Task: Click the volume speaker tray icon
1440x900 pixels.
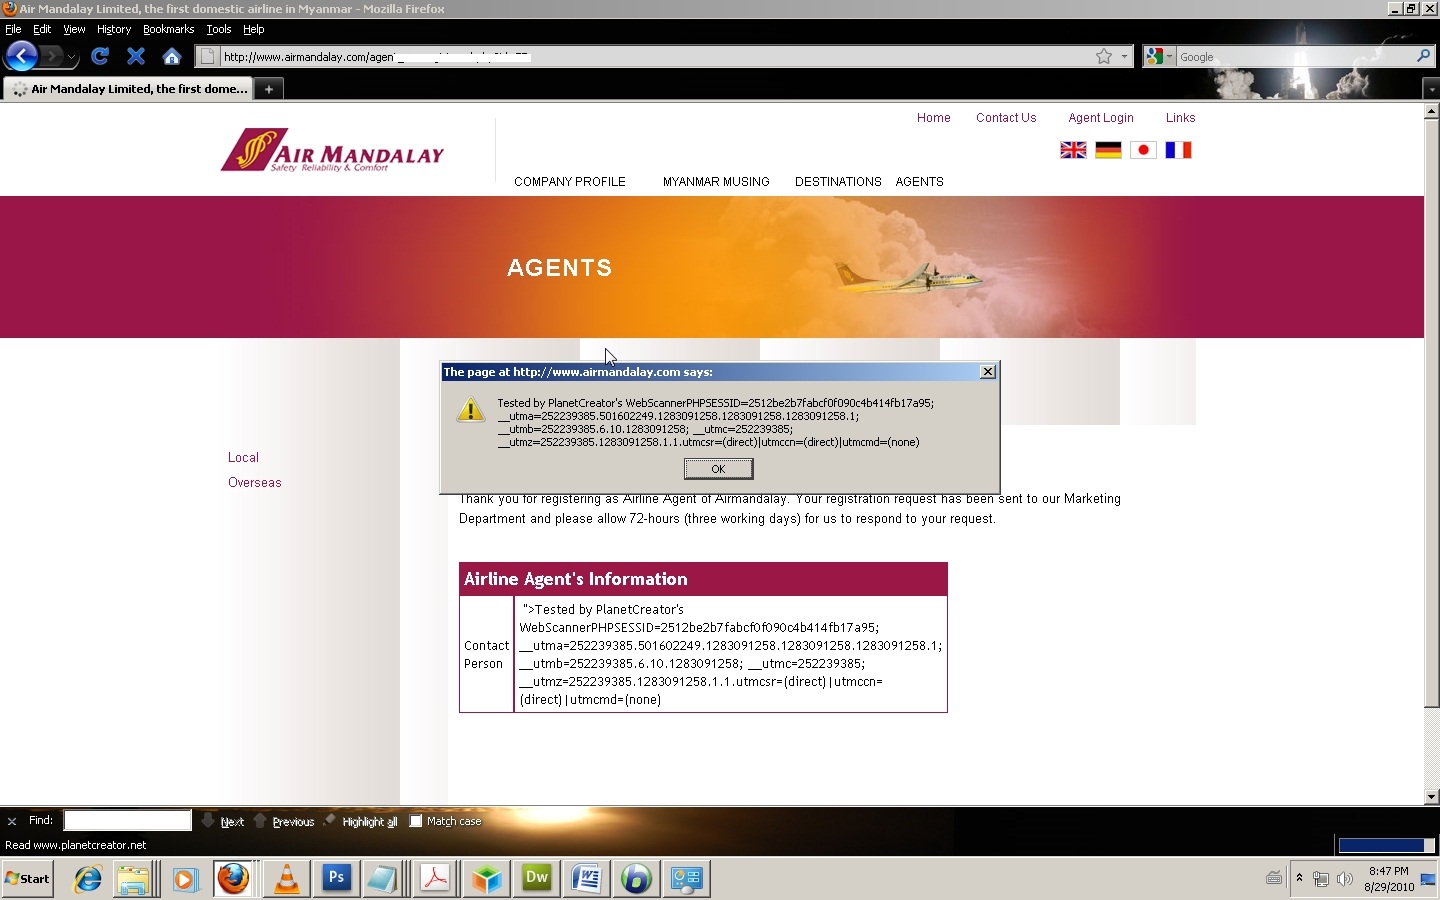Action: 1344,879
